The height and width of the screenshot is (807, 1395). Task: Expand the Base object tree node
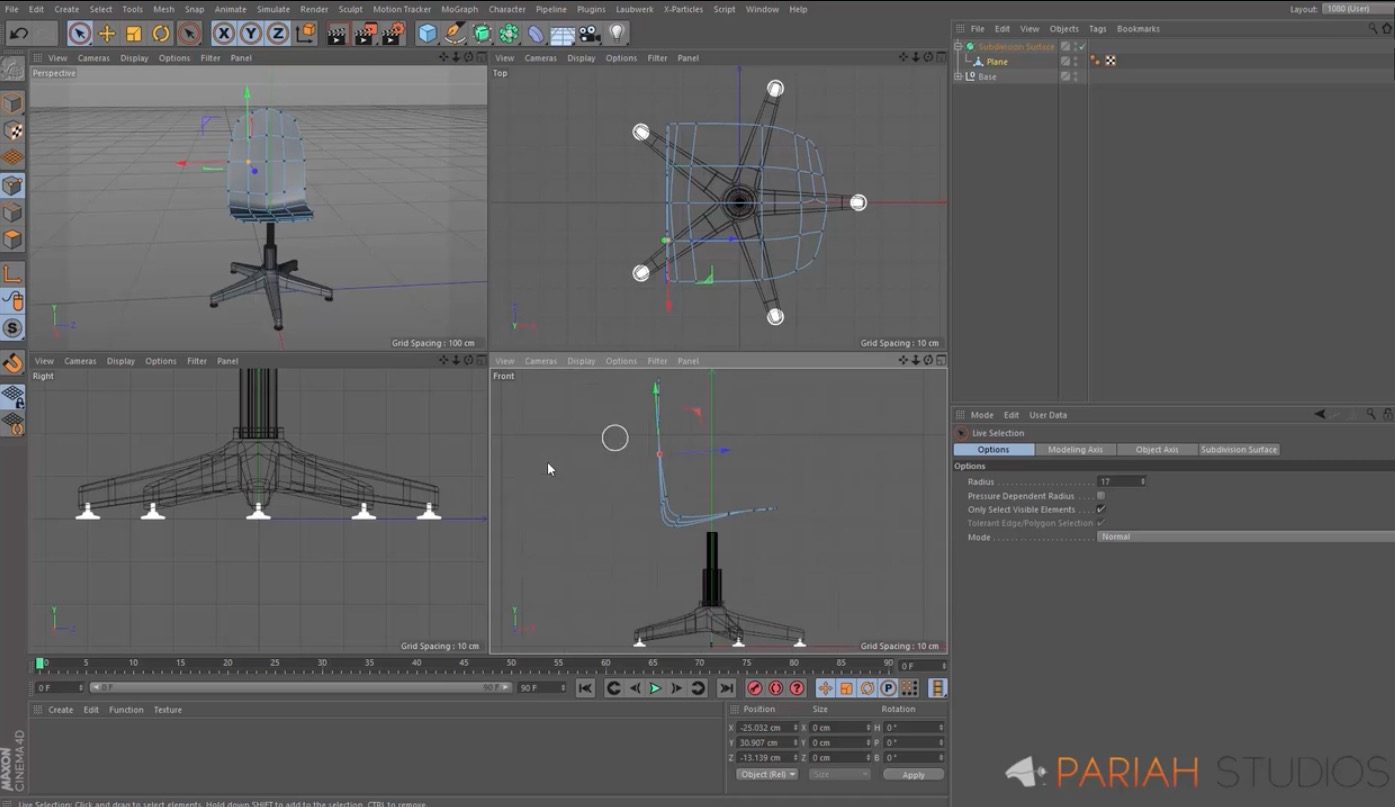coord(958,76)
